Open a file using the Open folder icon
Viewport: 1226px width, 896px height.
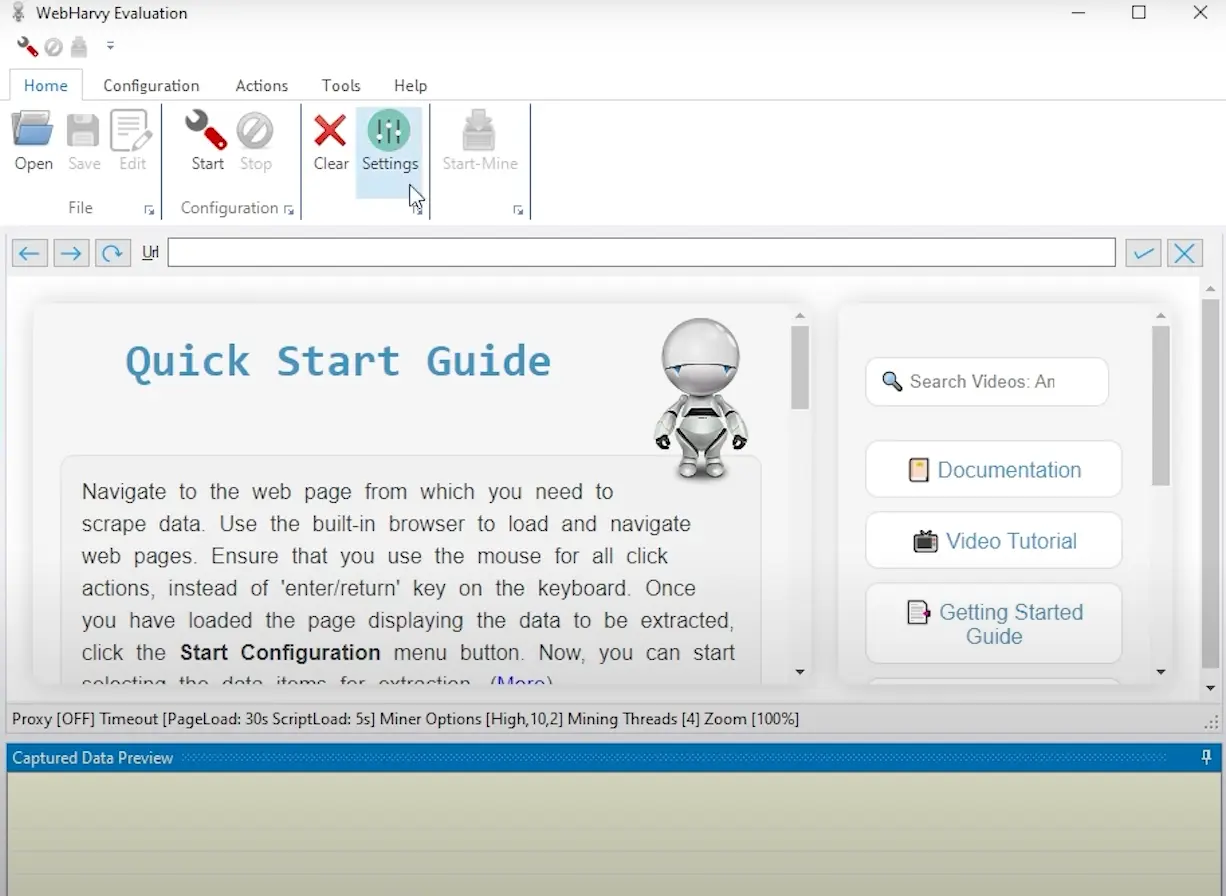click(x=33, y=133)
